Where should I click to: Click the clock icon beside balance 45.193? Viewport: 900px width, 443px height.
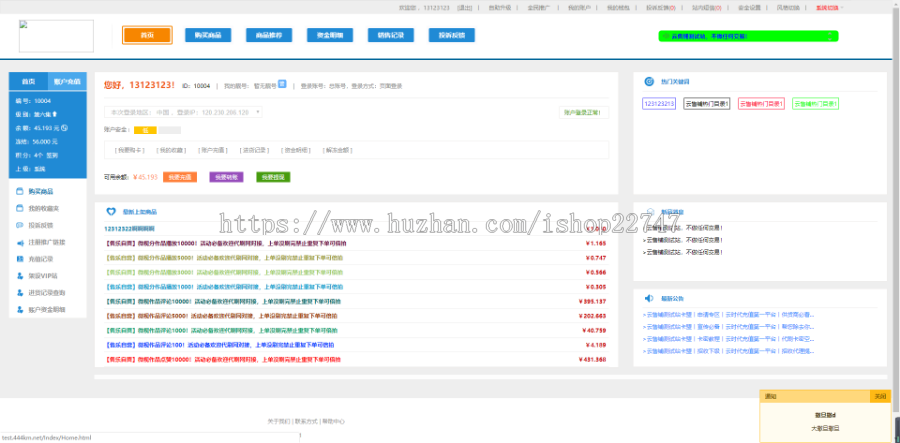(65, 127)
